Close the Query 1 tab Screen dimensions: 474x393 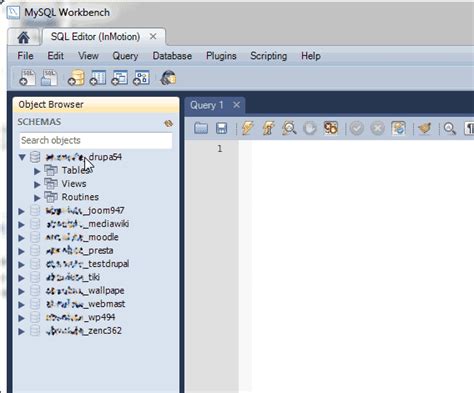tap(237, 105)
